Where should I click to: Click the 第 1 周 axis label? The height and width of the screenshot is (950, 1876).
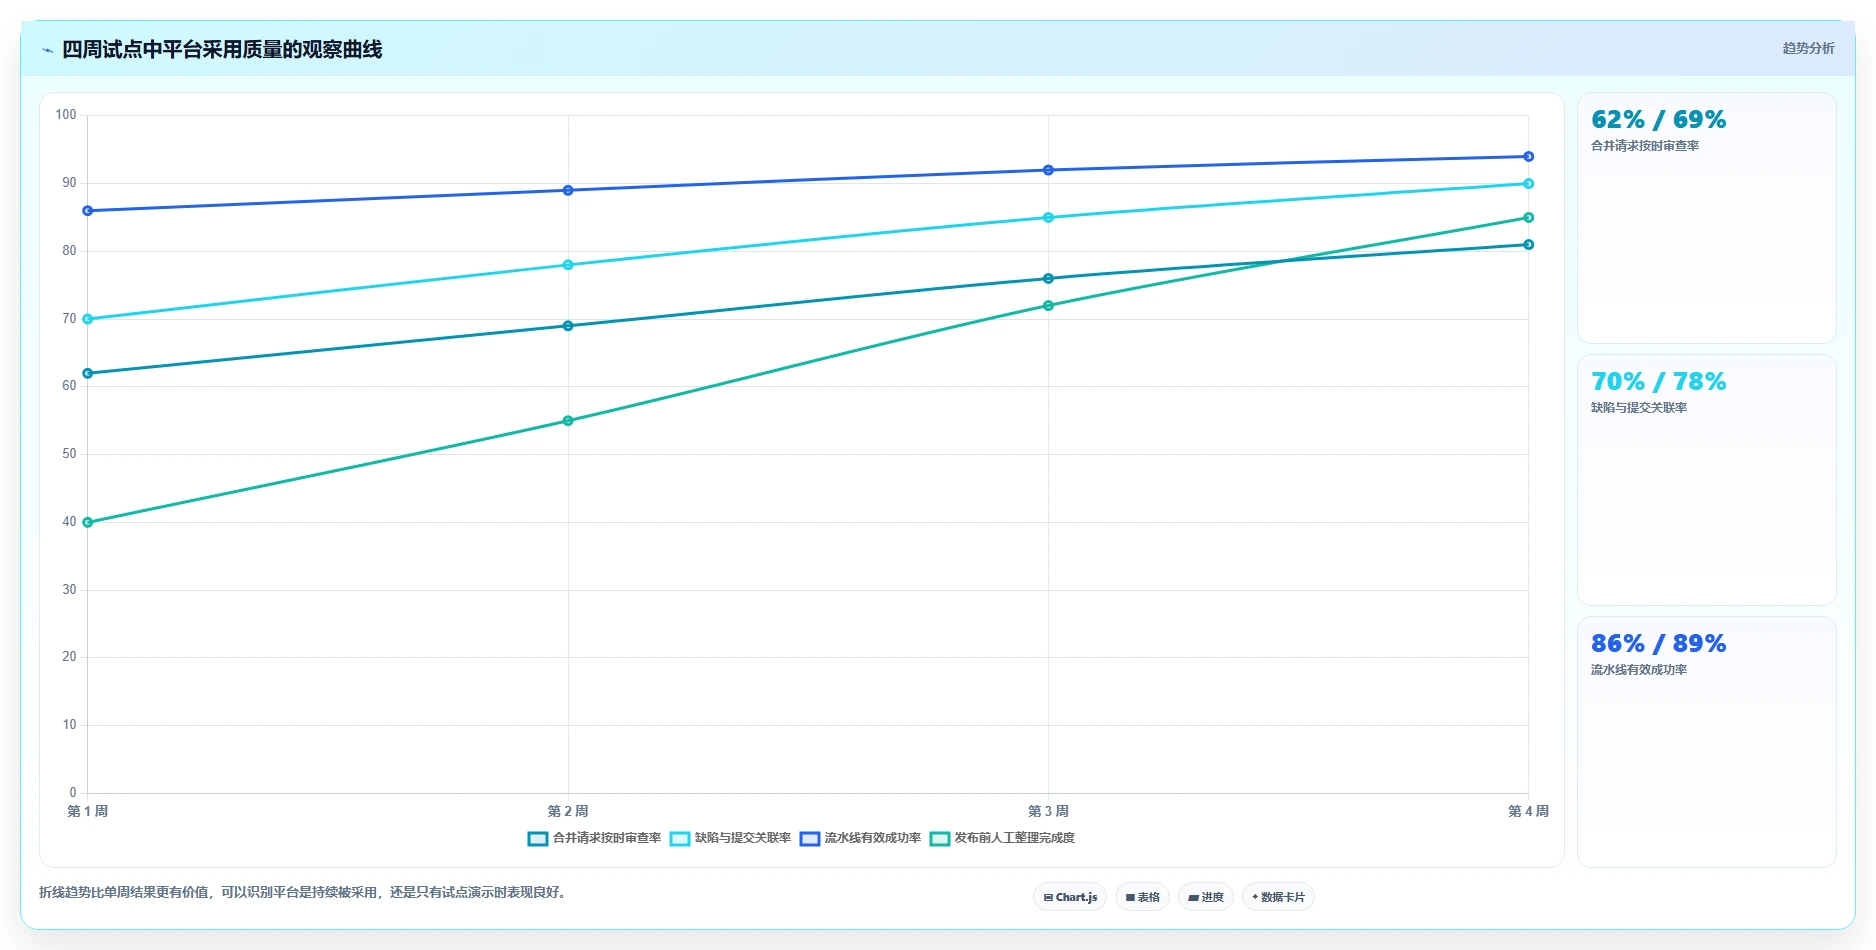(x=88, y=811)
